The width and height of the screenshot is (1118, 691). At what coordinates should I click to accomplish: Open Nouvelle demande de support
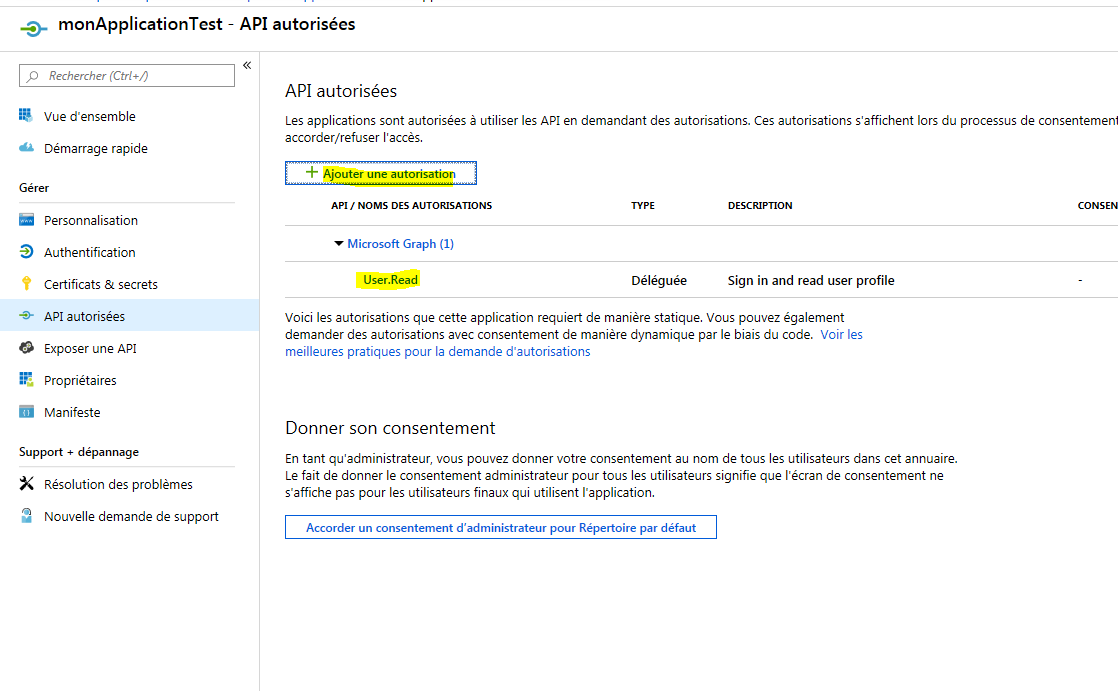click(x=129, y=516)
